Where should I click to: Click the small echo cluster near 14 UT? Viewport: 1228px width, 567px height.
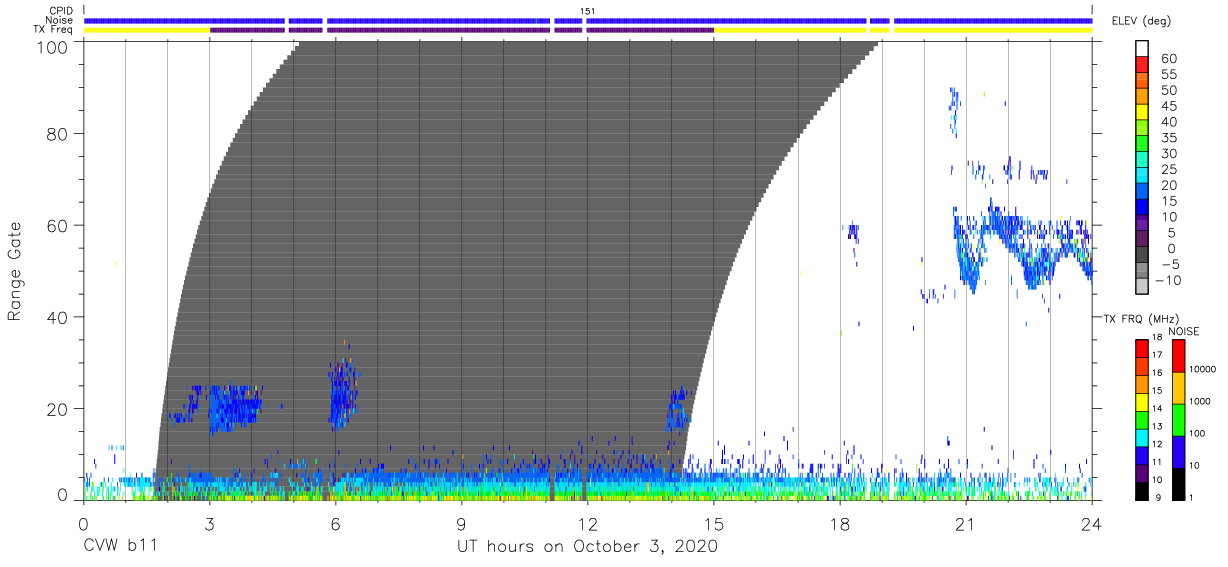678,410
